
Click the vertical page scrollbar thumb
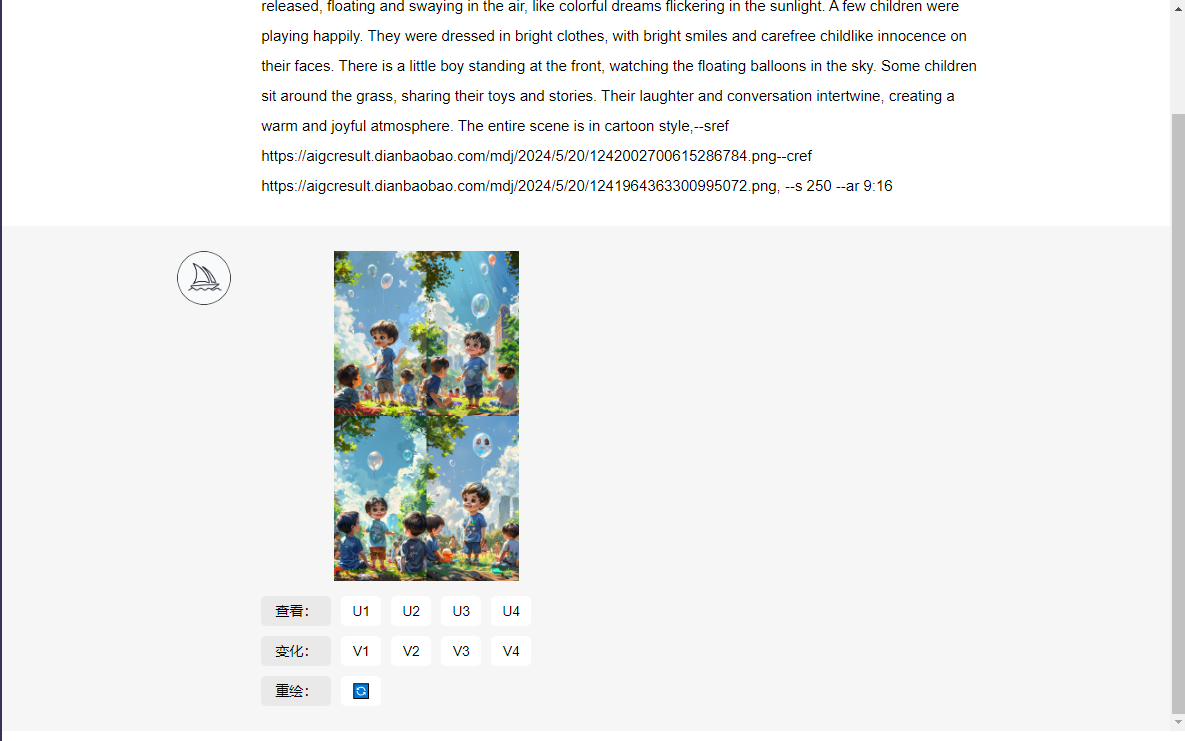pos(1178,412)
